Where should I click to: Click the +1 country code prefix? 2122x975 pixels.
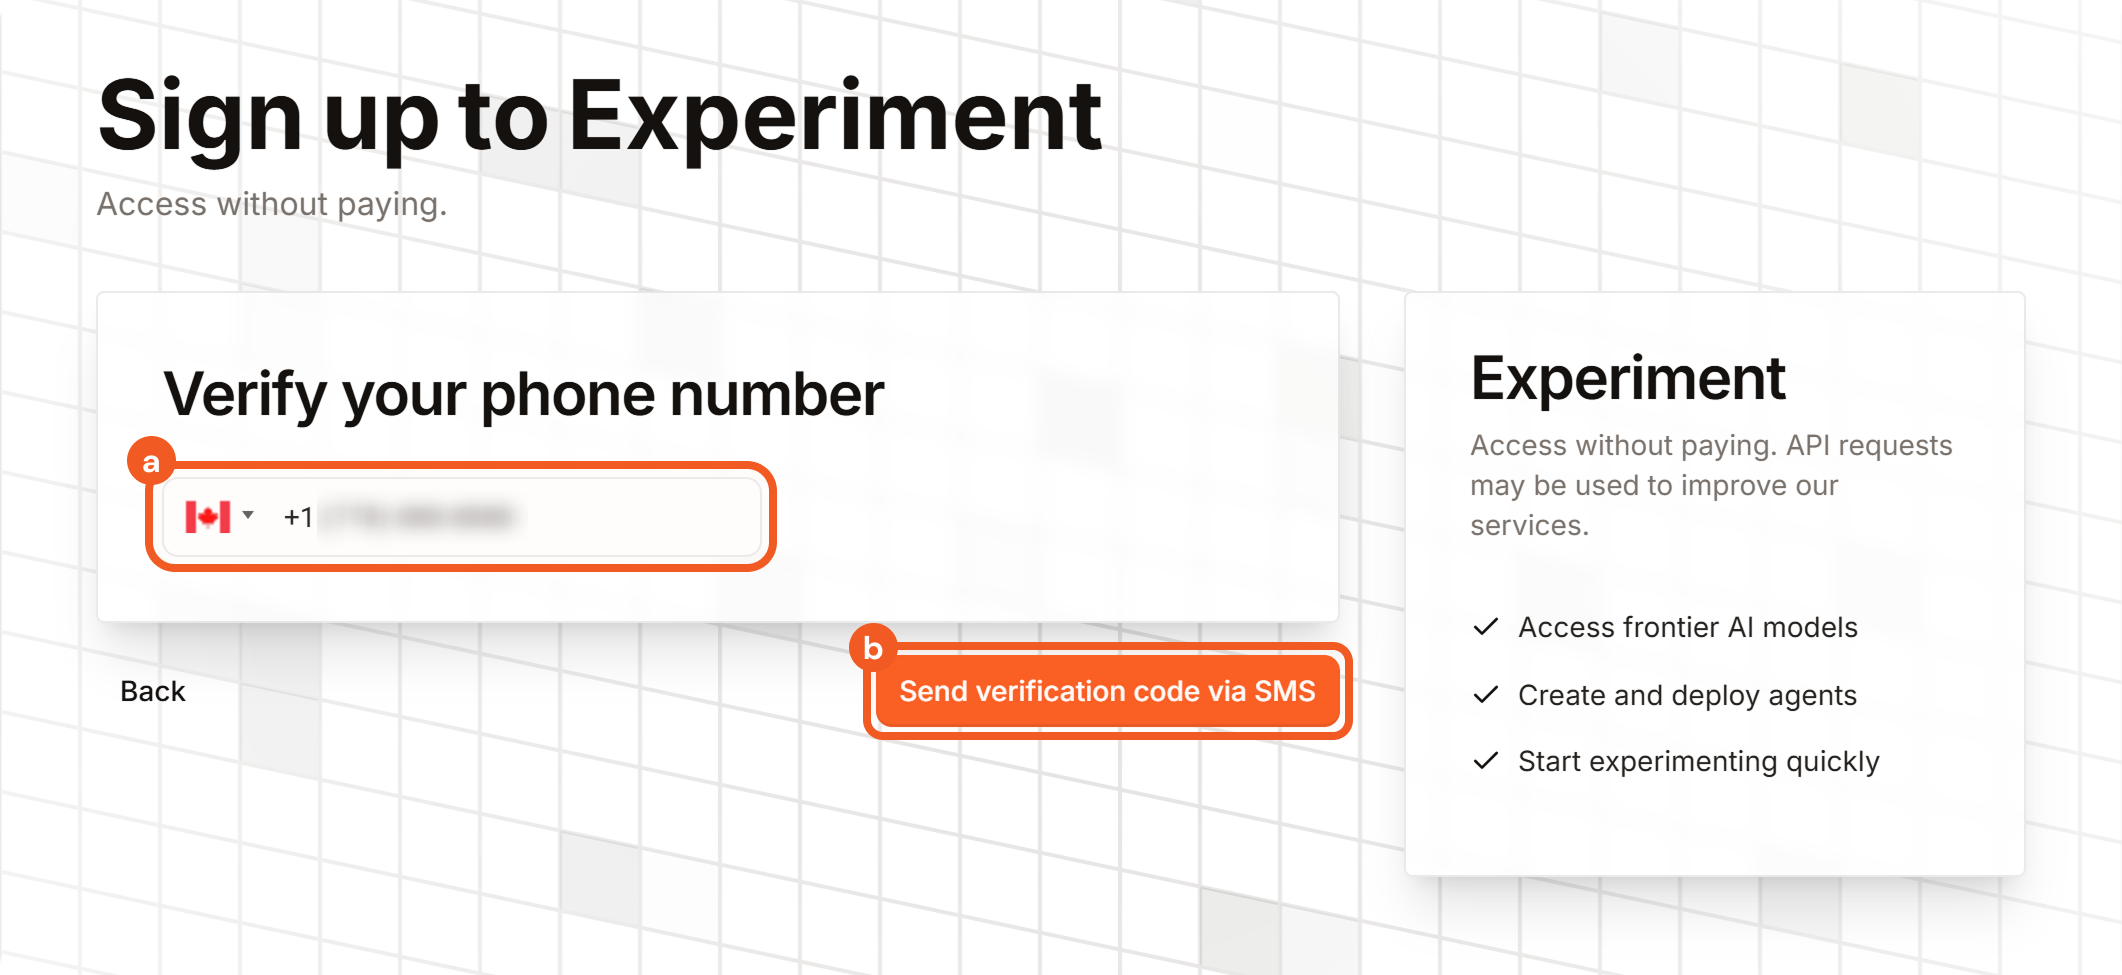298,517
